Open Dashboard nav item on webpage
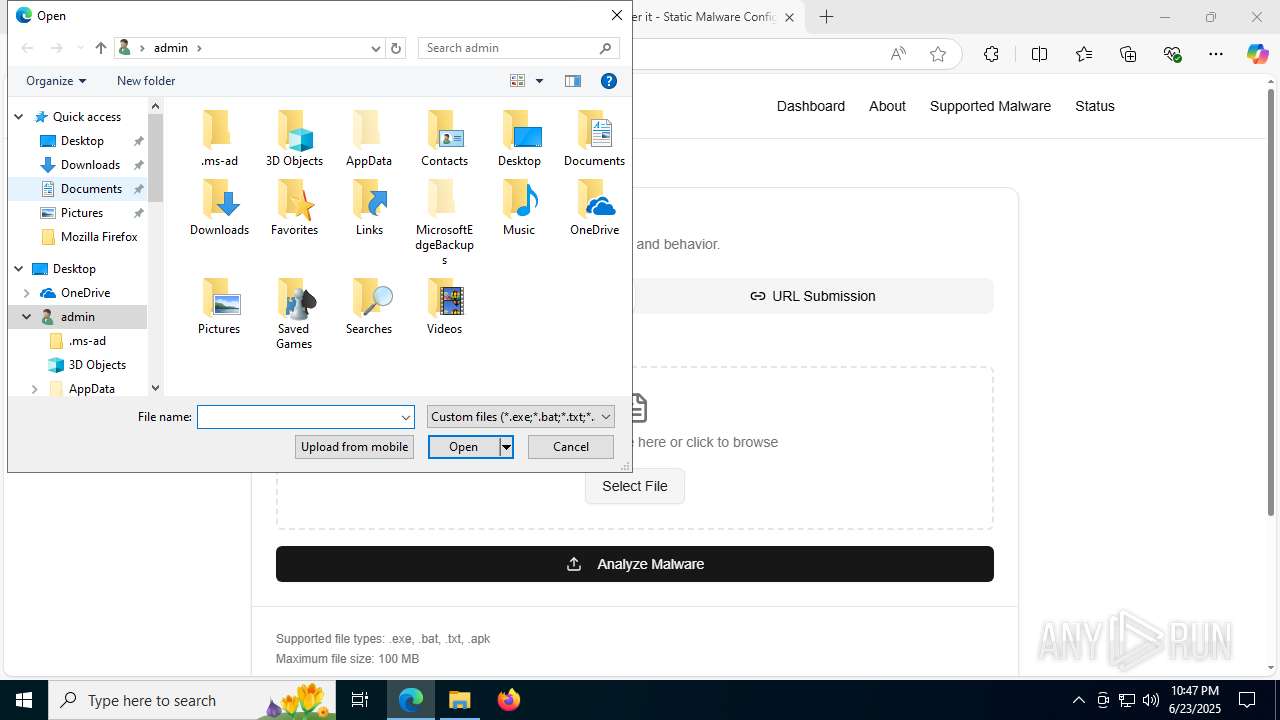The width and height of the screenshot is (1280, 720). [x=811, y=106]
